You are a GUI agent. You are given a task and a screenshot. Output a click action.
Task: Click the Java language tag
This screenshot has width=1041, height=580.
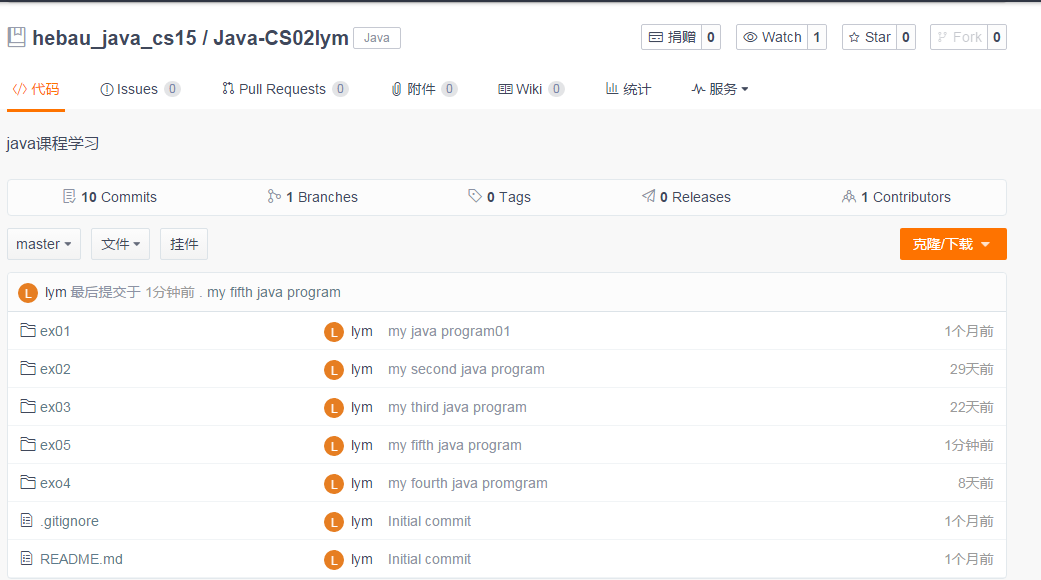tap(376, 38)
